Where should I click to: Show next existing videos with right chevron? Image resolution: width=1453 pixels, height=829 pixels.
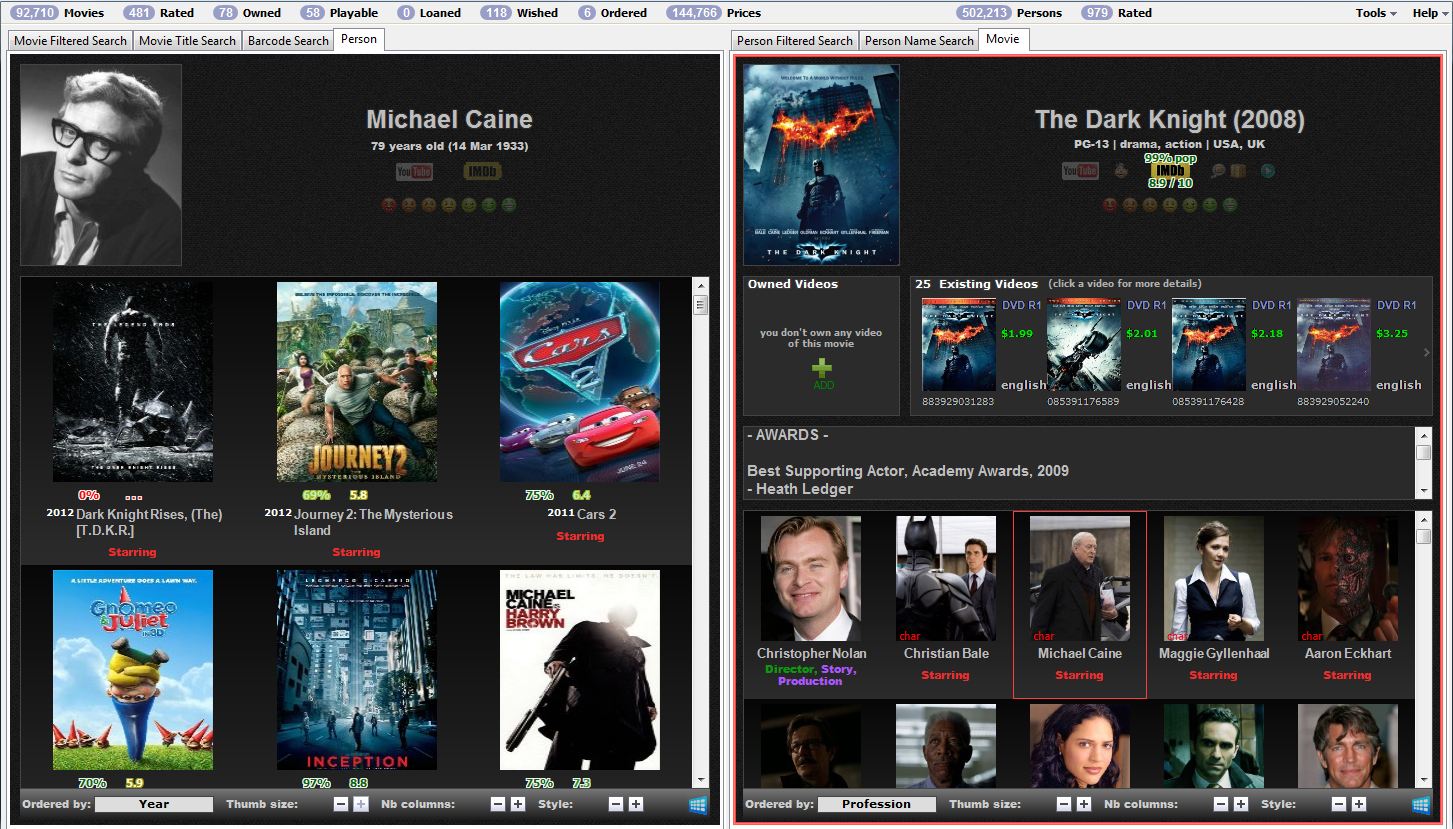tap(1426, 352)
